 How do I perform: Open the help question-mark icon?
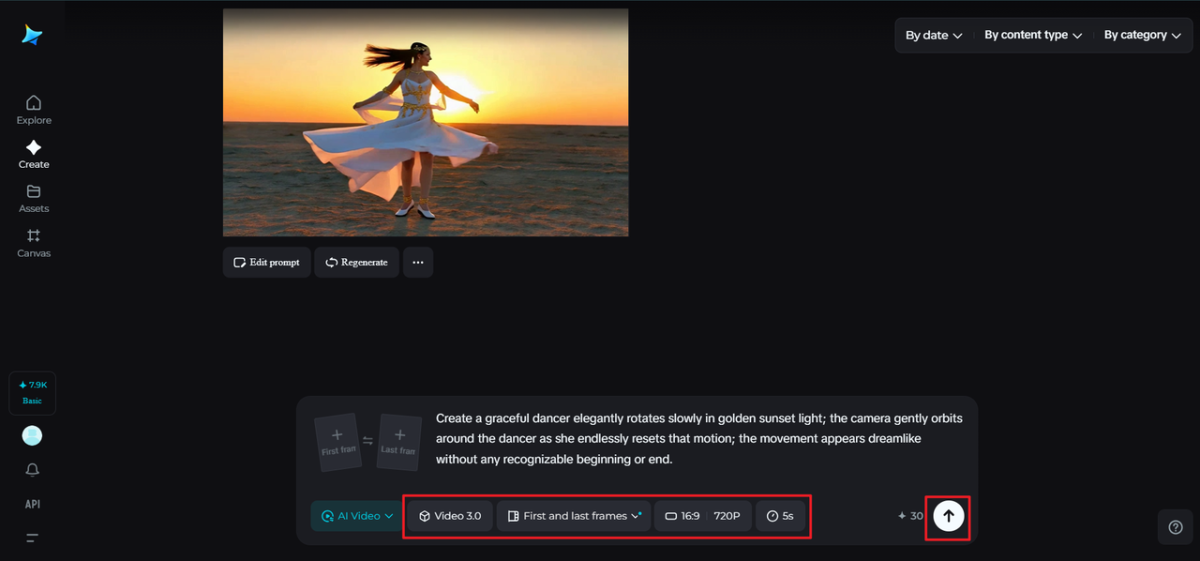pos(1175,527)
